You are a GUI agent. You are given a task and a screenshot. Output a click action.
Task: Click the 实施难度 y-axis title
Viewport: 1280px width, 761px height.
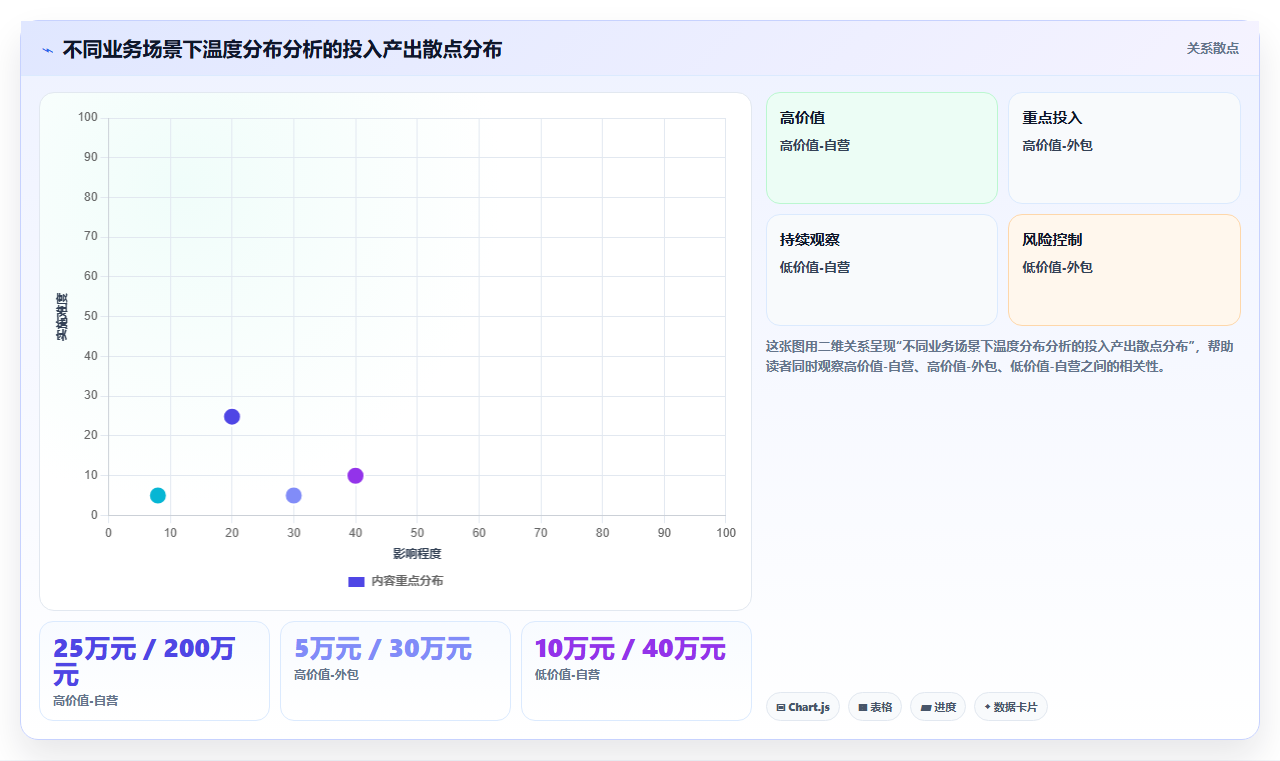(62, 317)
